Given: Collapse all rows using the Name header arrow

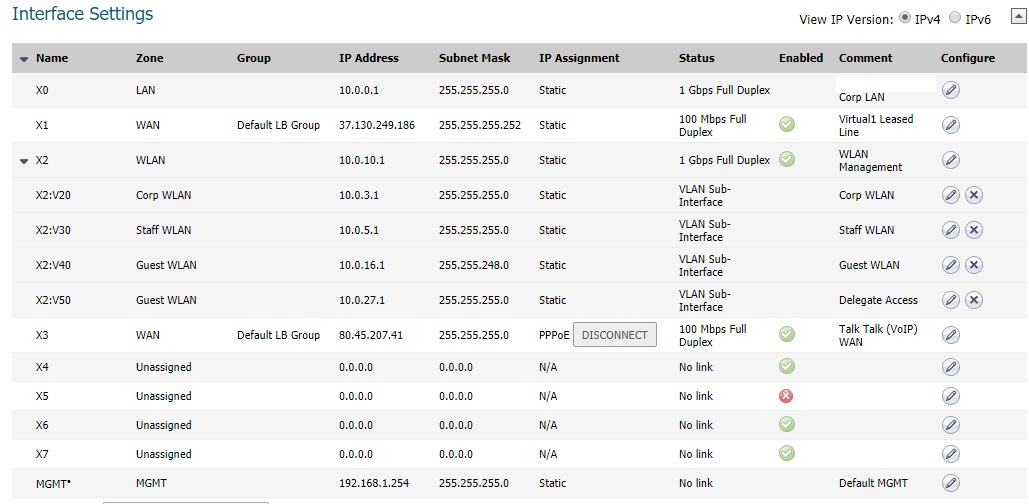Looking at the screenshot, I should pos(24,59).
